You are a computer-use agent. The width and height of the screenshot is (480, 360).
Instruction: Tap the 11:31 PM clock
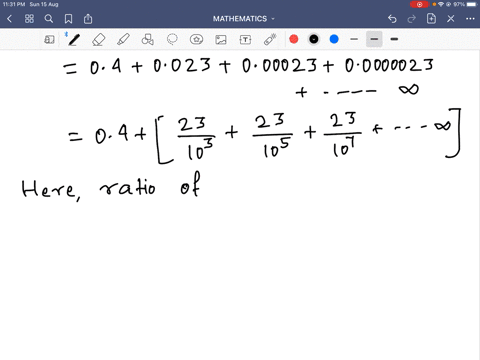[14, 4]
